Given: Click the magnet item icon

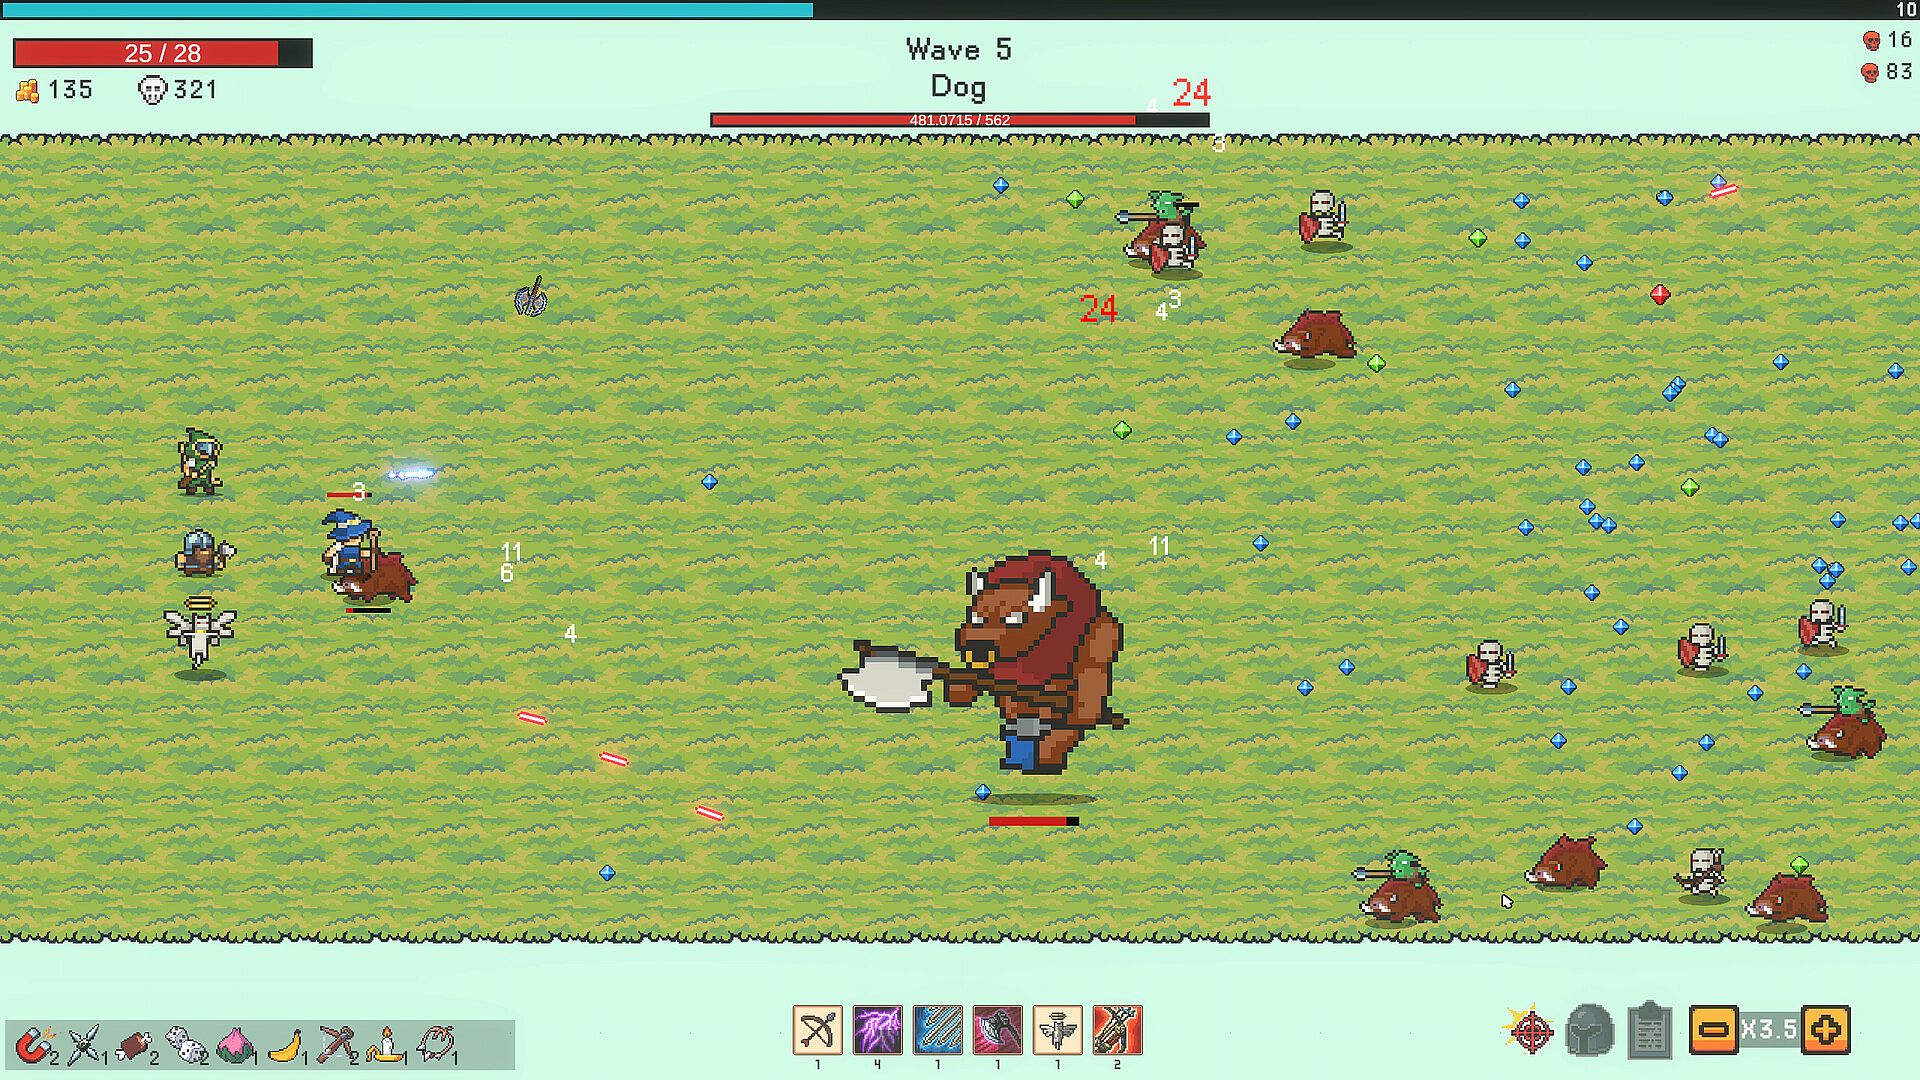Looking at the screenshot, I should coord(34,1045).
